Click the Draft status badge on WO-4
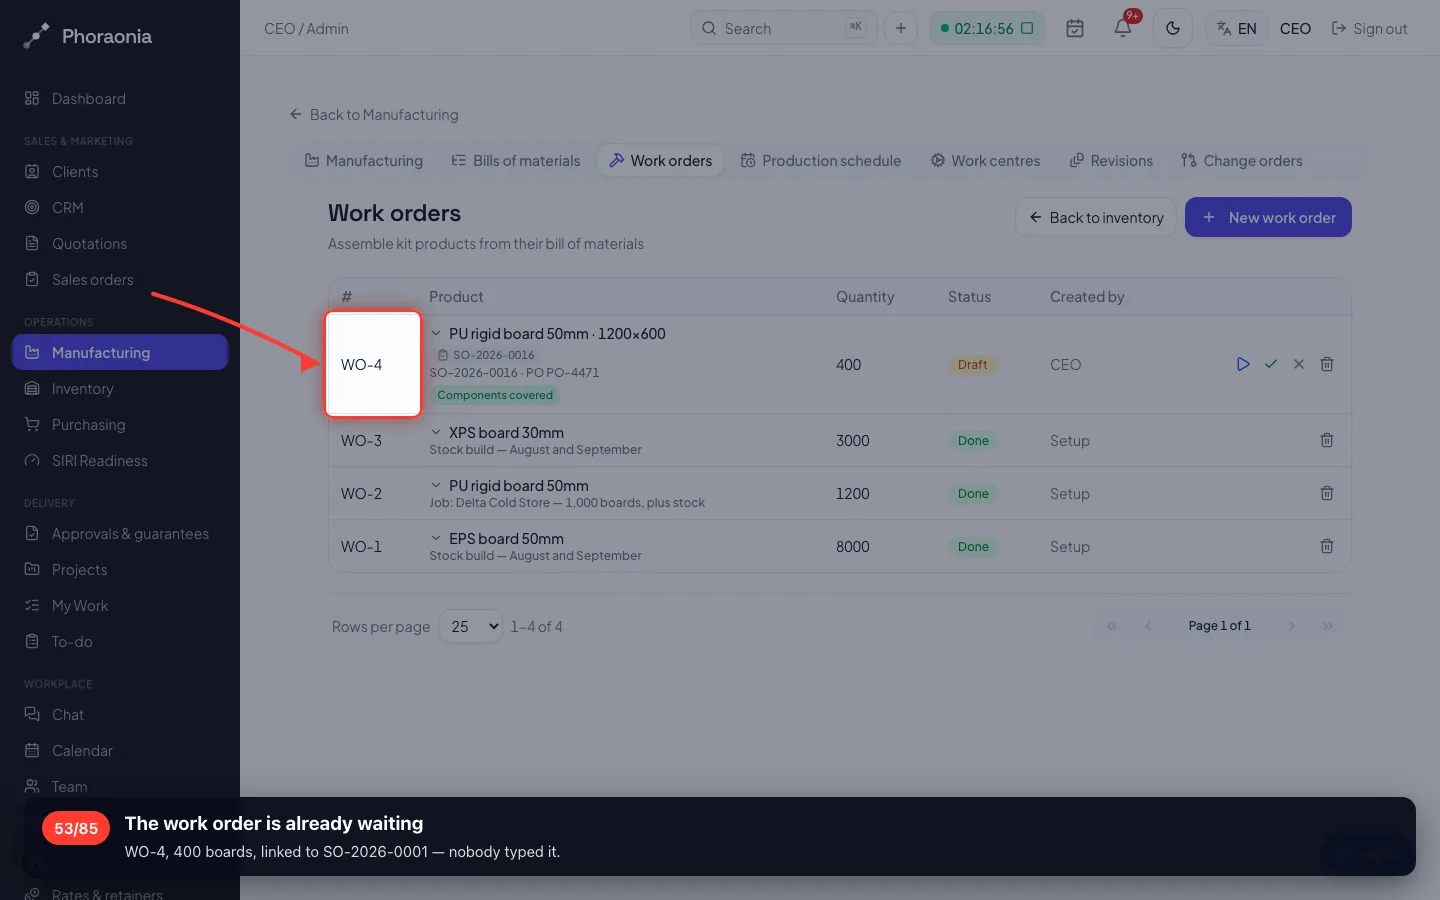 click(972, 365)
